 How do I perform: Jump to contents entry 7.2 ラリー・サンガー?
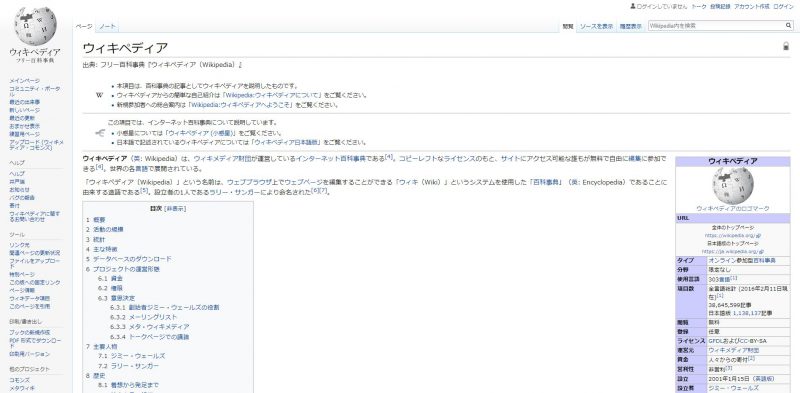point(129,366)
